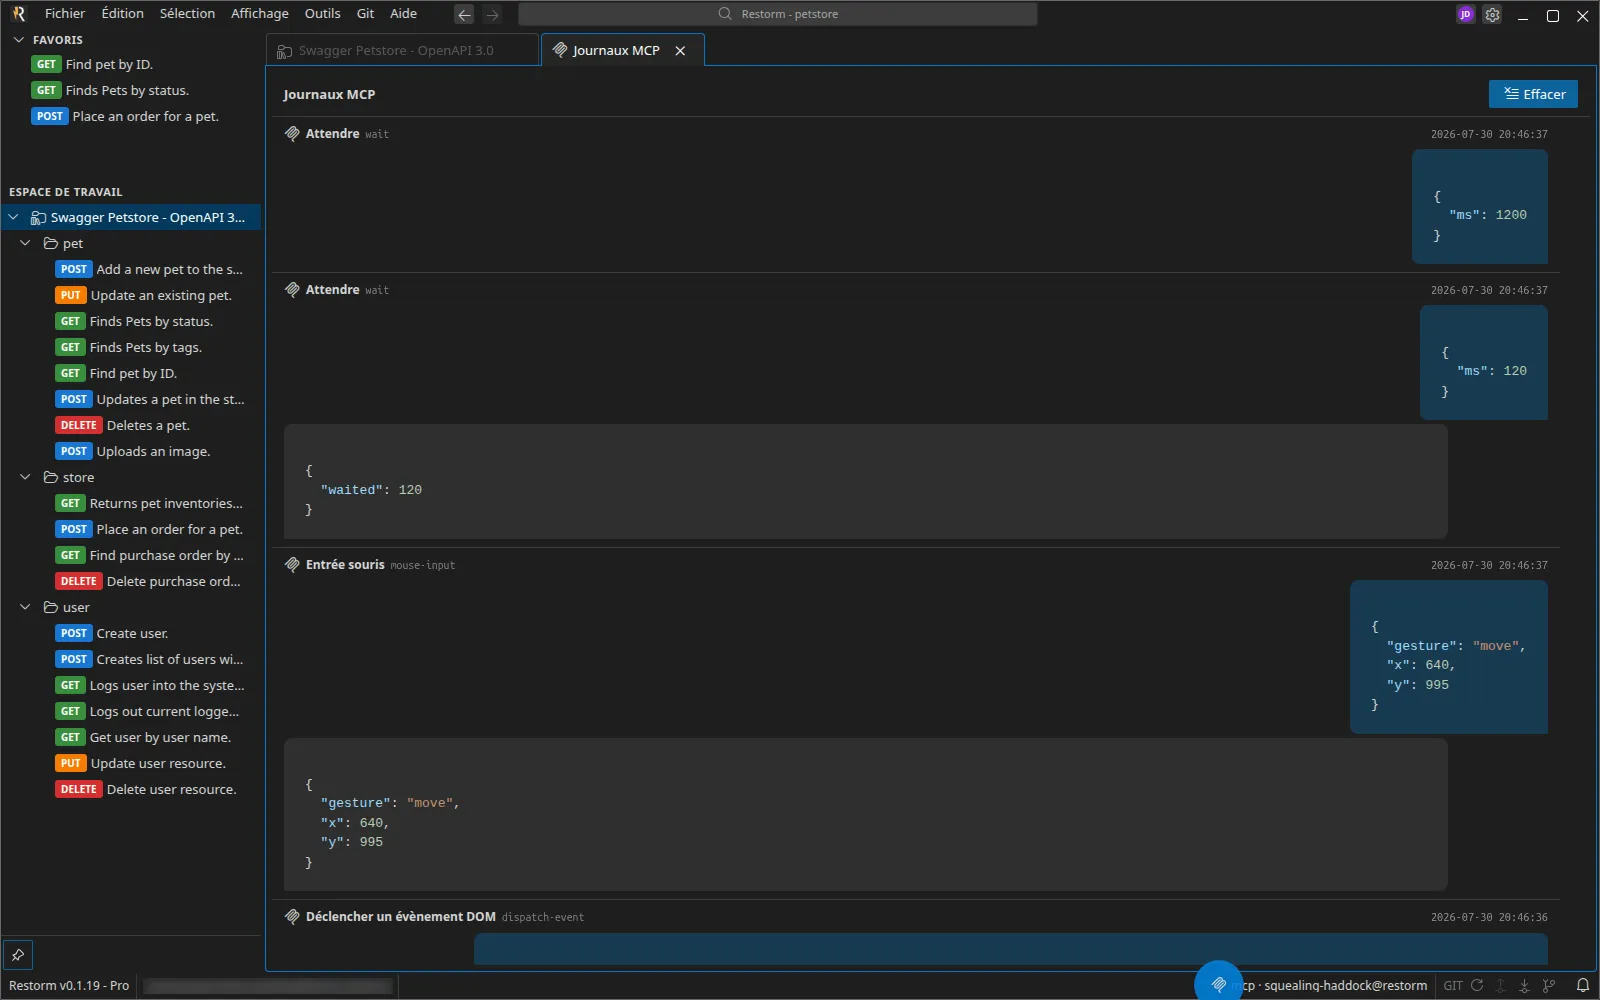The image size is (1600, 1000).
Task: Collapse the user folder chevron
Action: pos(25,607)
